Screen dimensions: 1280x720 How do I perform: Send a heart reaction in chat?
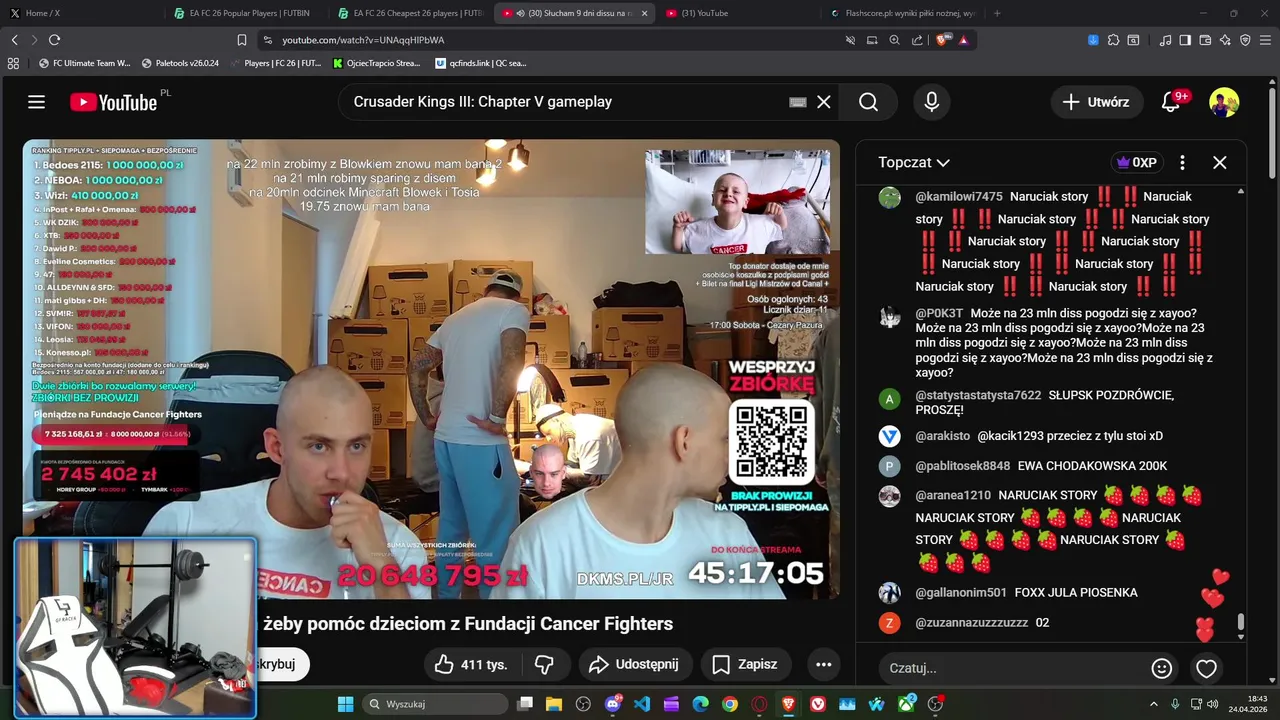[1206, 668]
